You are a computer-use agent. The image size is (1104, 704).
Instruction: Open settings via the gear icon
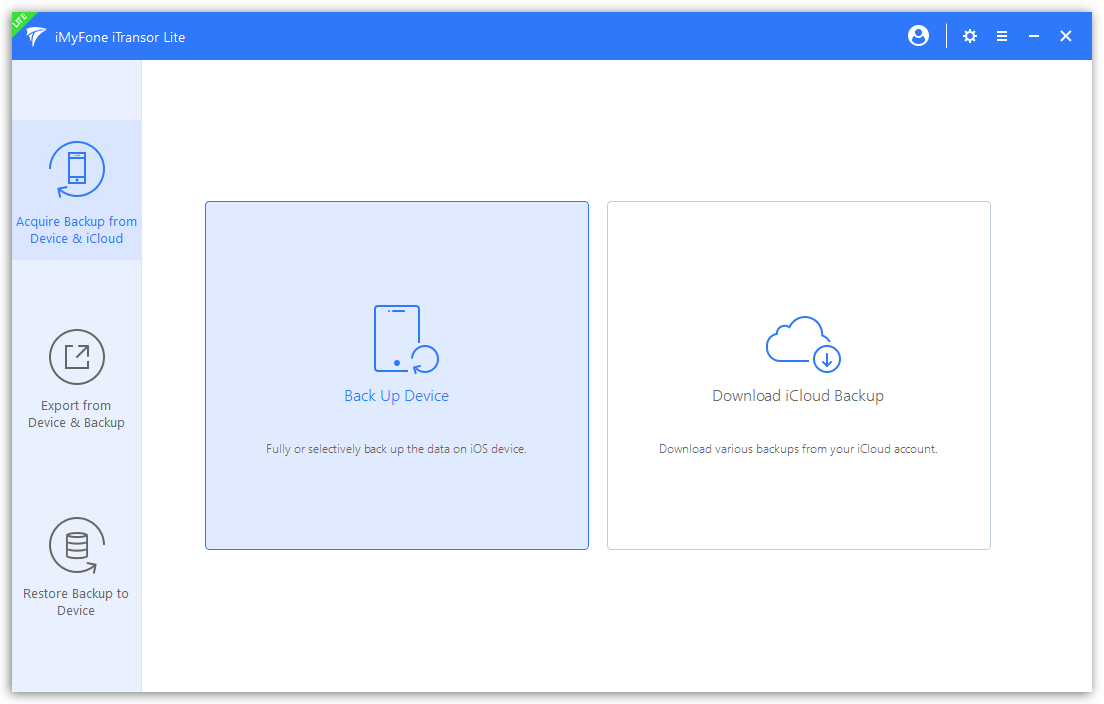[x=970, y=36]
